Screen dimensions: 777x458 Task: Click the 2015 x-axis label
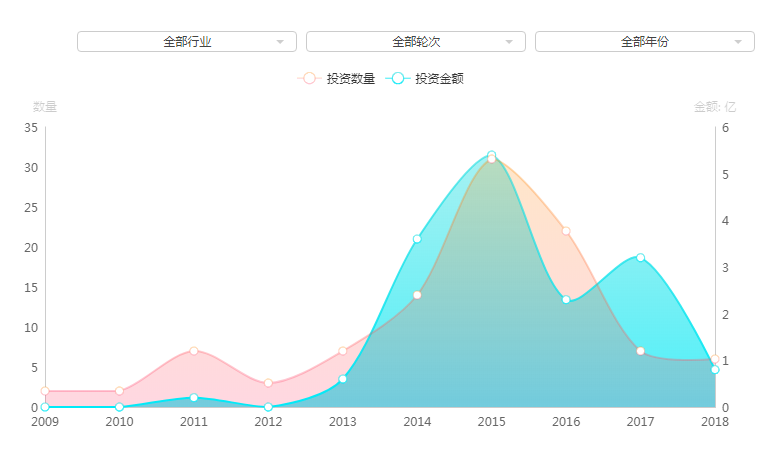point(492,422)
